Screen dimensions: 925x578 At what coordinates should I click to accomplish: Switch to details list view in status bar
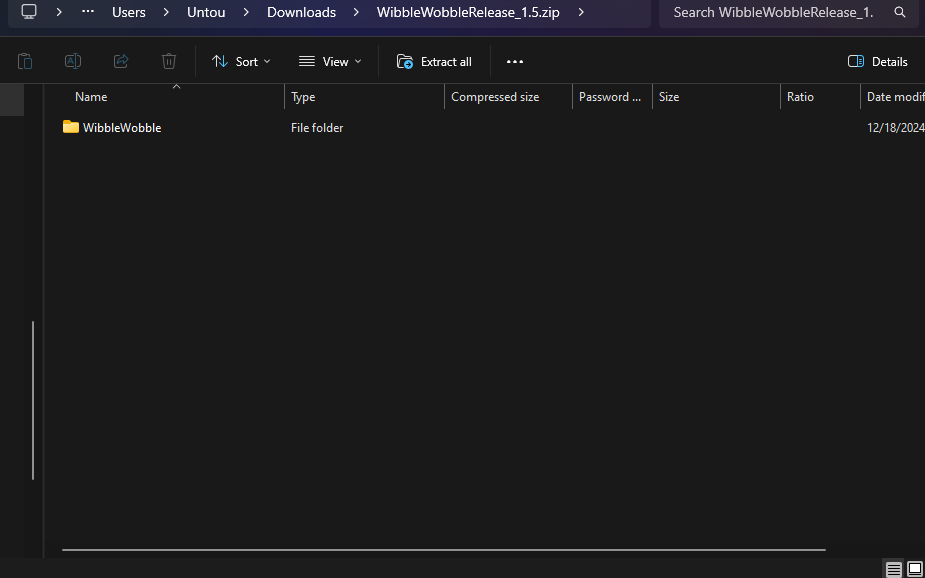(893, 569)
